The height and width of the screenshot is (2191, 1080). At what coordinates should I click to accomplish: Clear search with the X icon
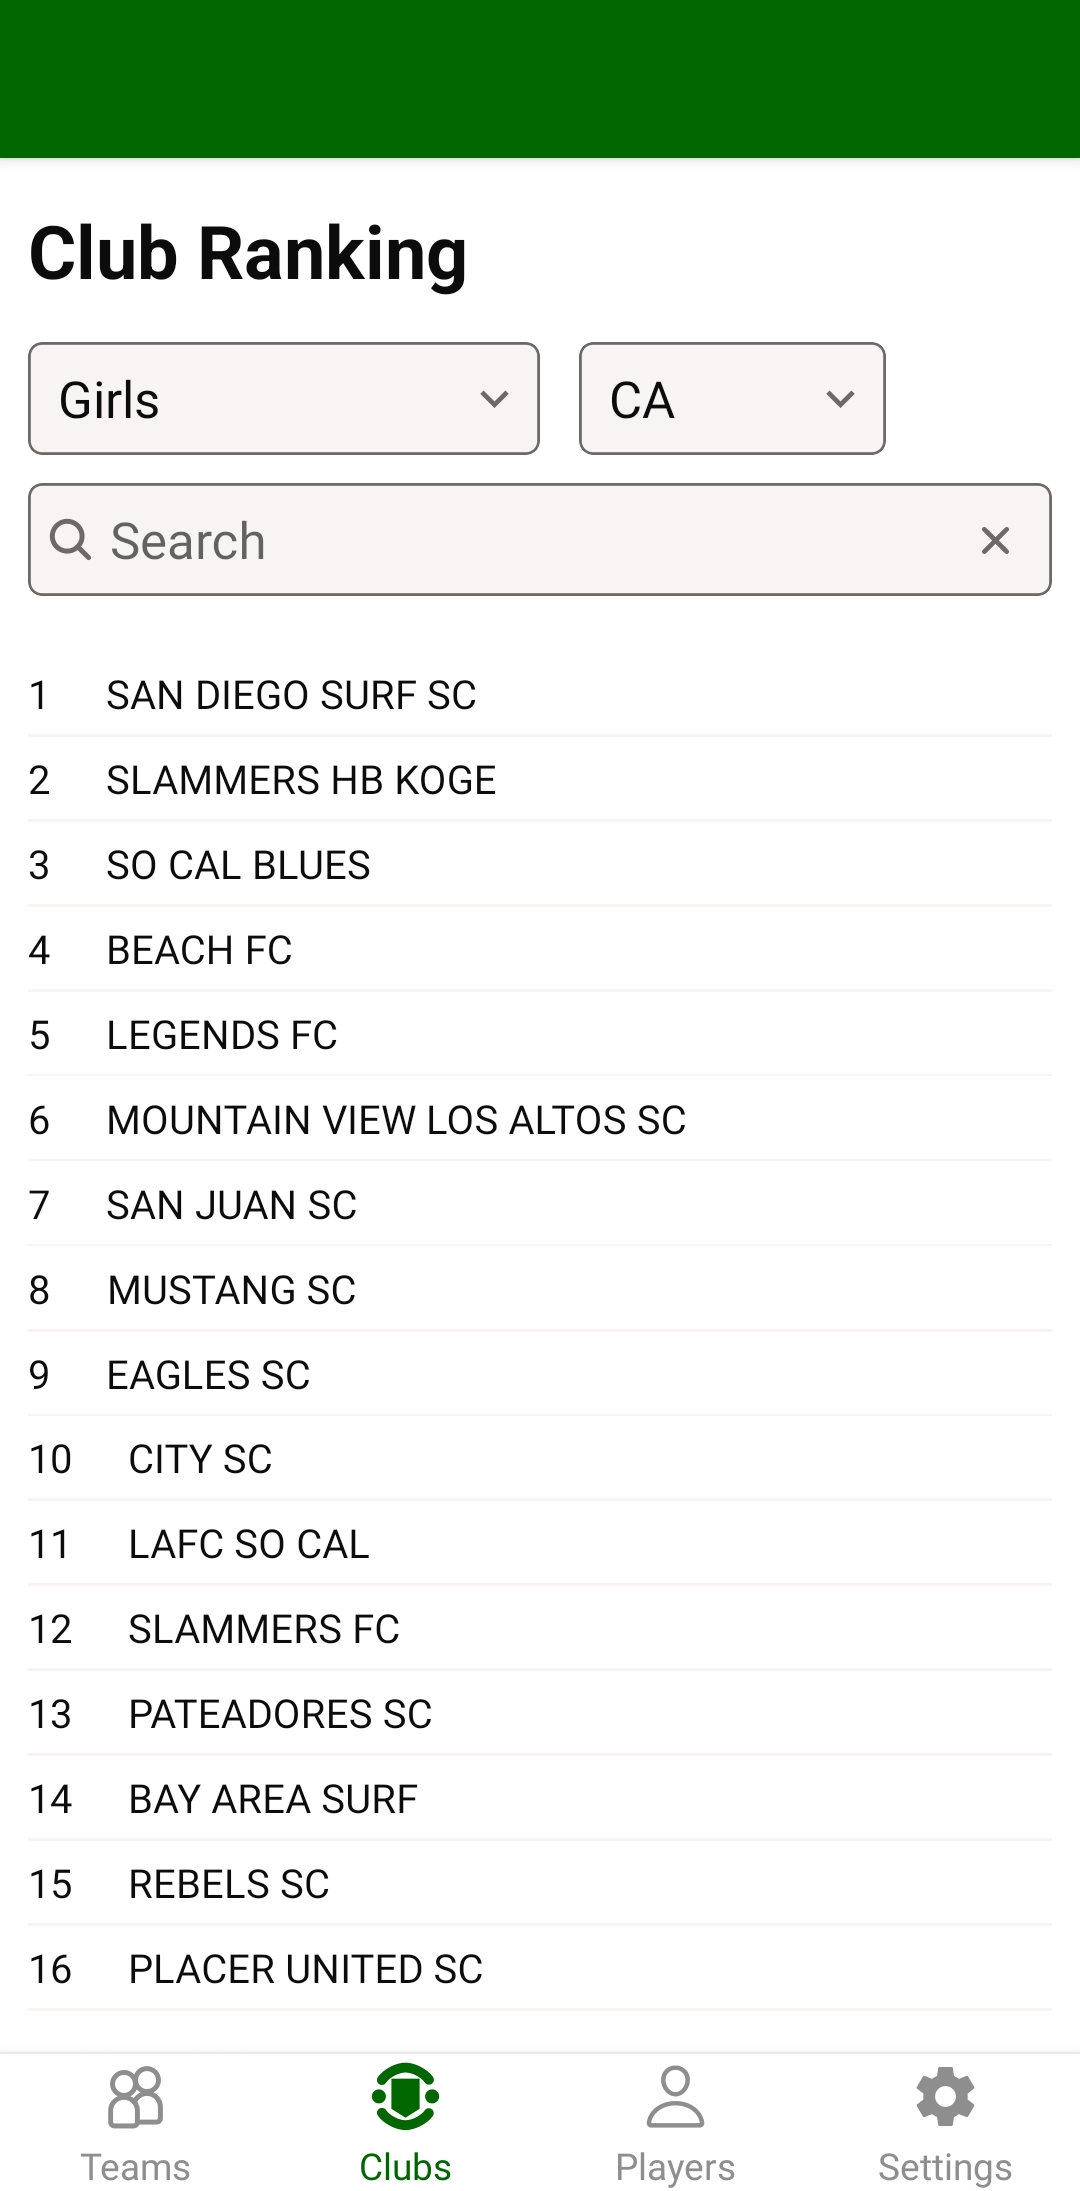click(x=995, y=541)
